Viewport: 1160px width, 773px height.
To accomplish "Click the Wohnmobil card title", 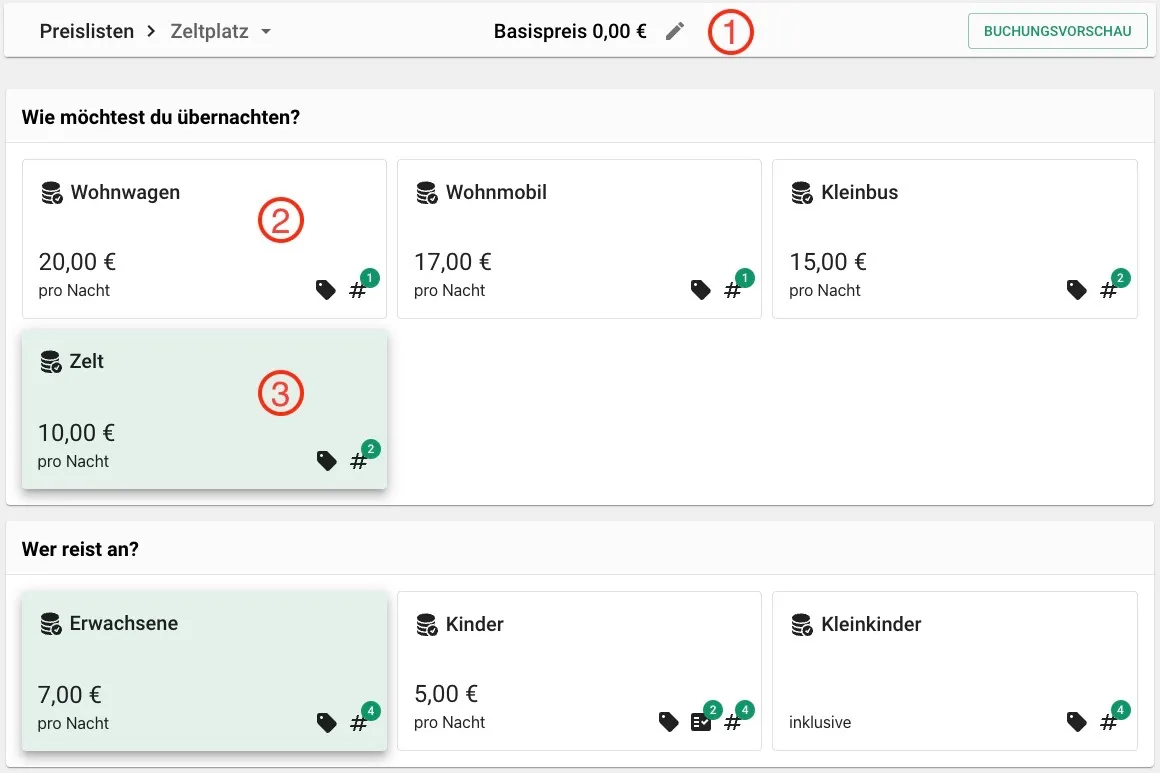I will click(x=496, y=192).
